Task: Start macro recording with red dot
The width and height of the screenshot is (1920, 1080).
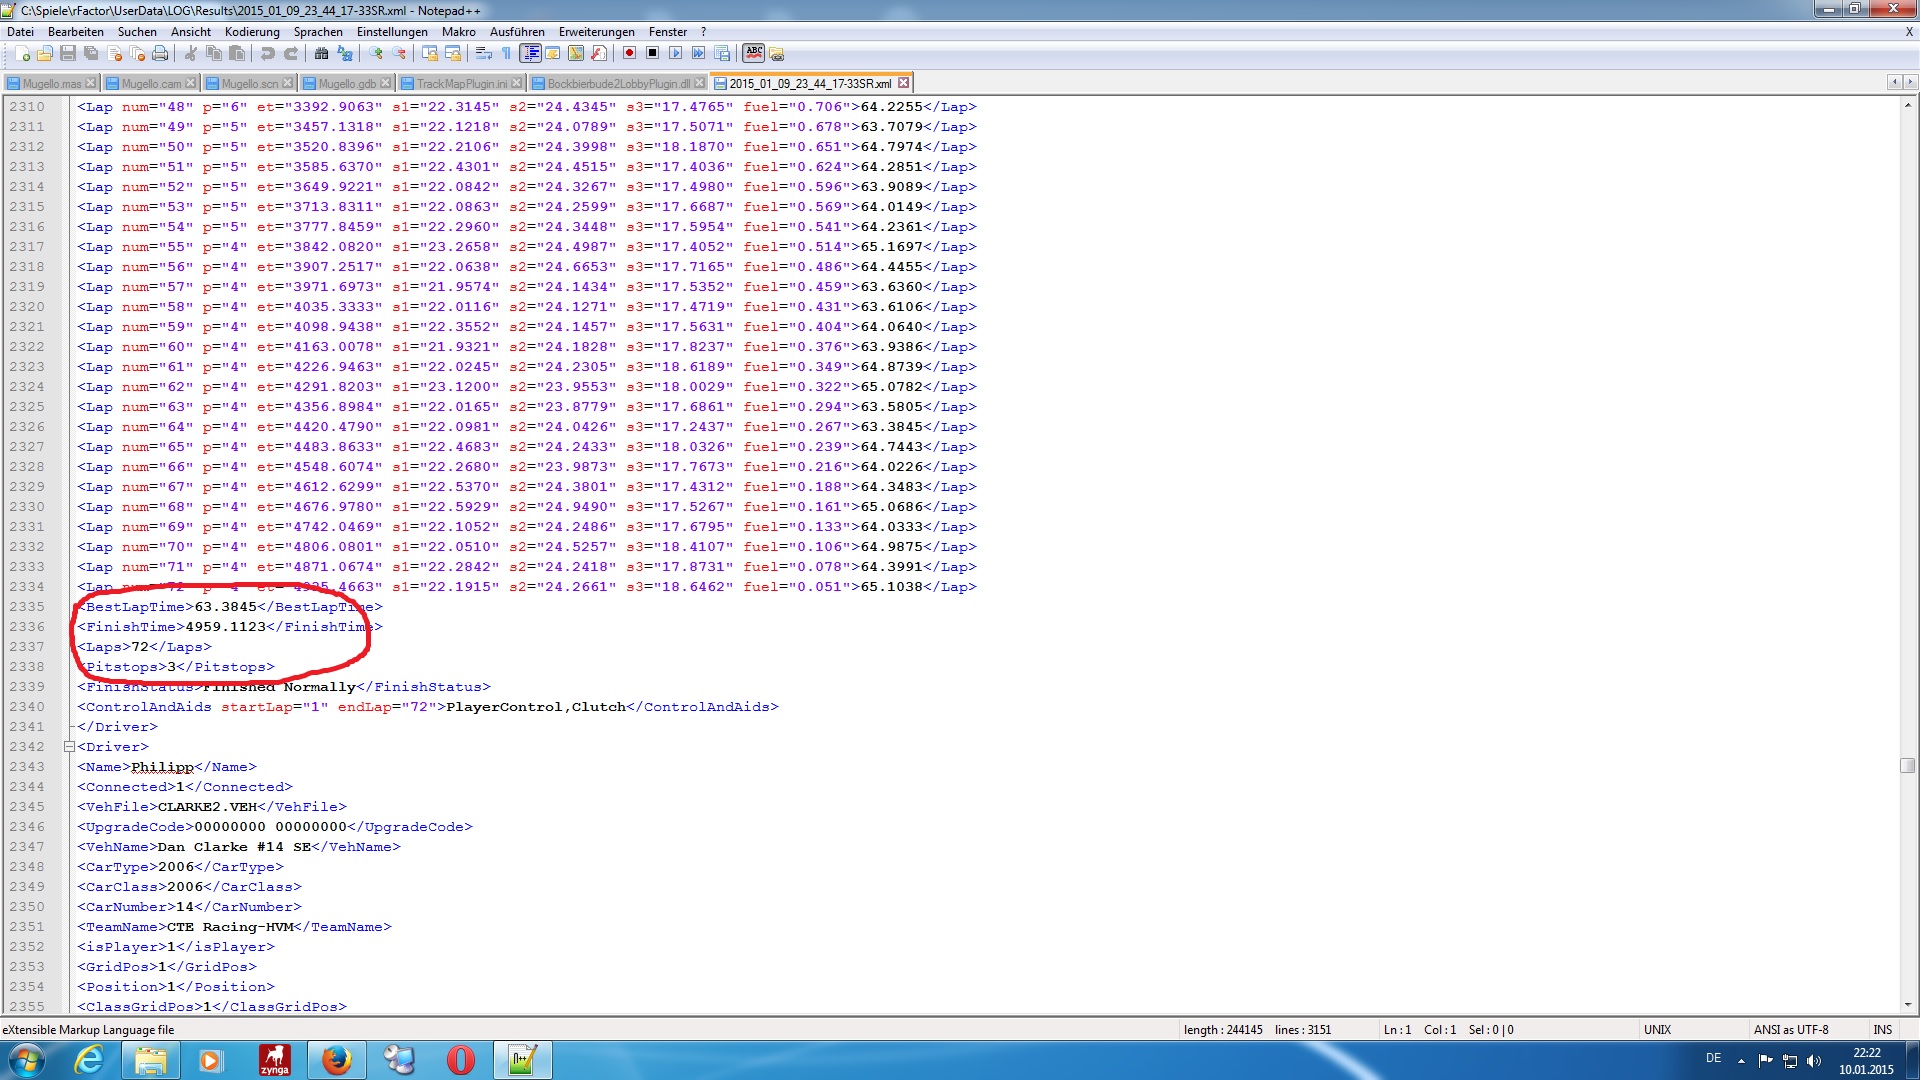Action: click(630, 54)
